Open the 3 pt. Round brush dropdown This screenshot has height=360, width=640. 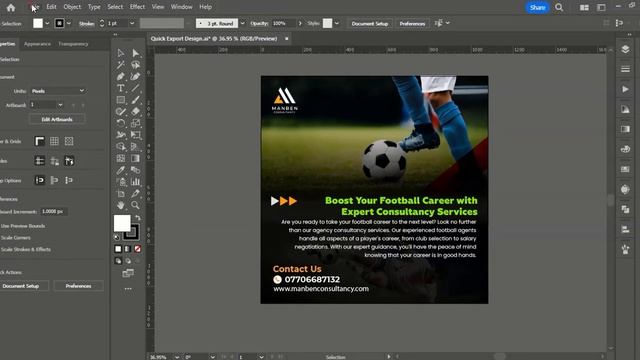pyautogui.click(x=242, y=24)
